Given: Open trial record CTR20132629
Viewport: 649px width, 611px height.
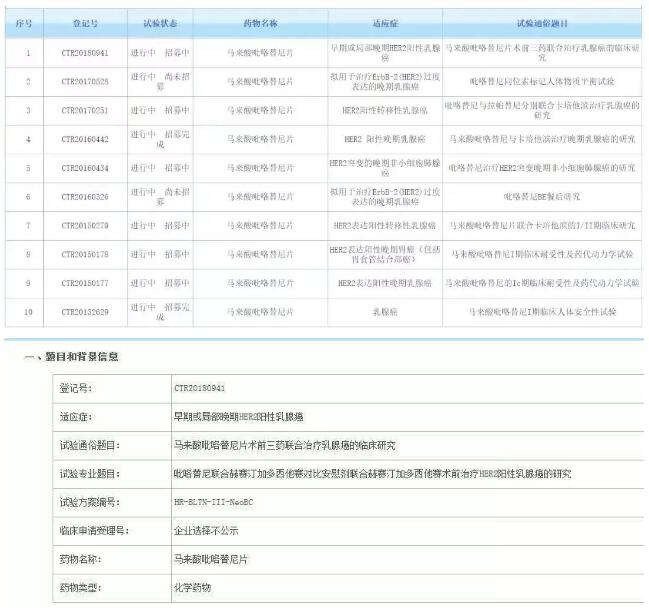Looking at the screenshot, I should pyautogui.click(x=84, y=312).
